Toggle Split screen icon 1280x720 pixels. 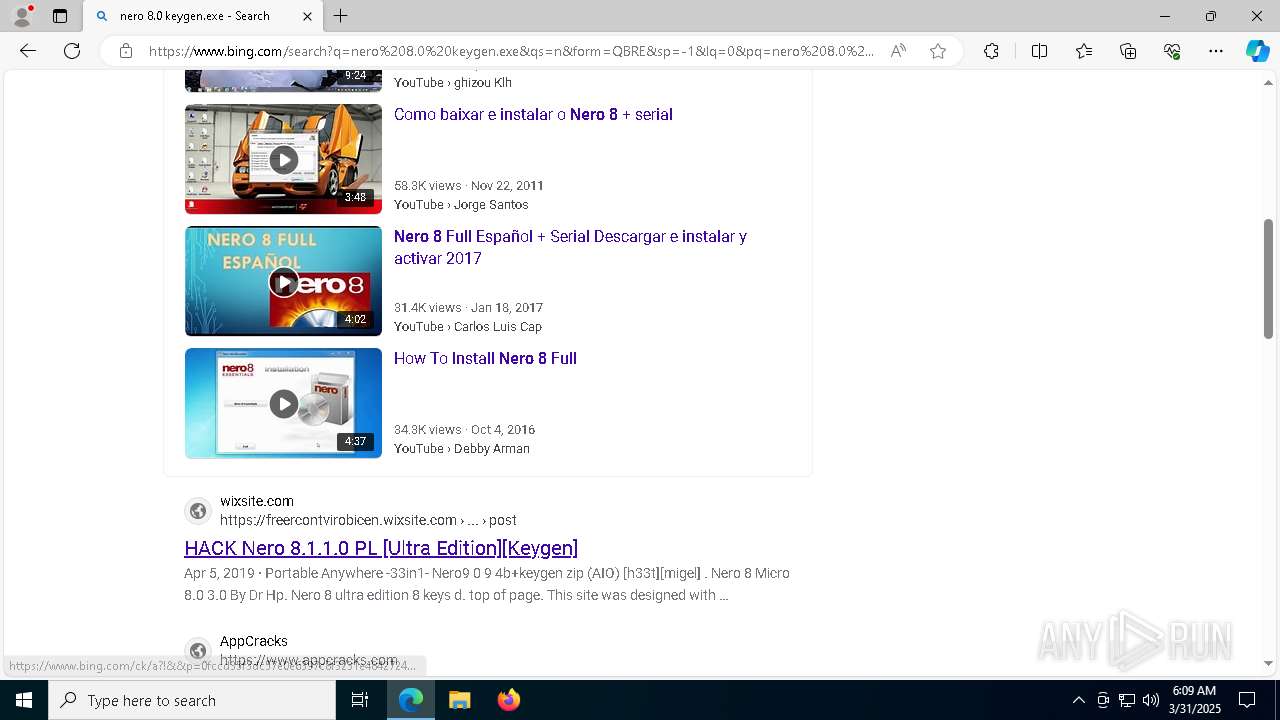(x=1039, y=51)
